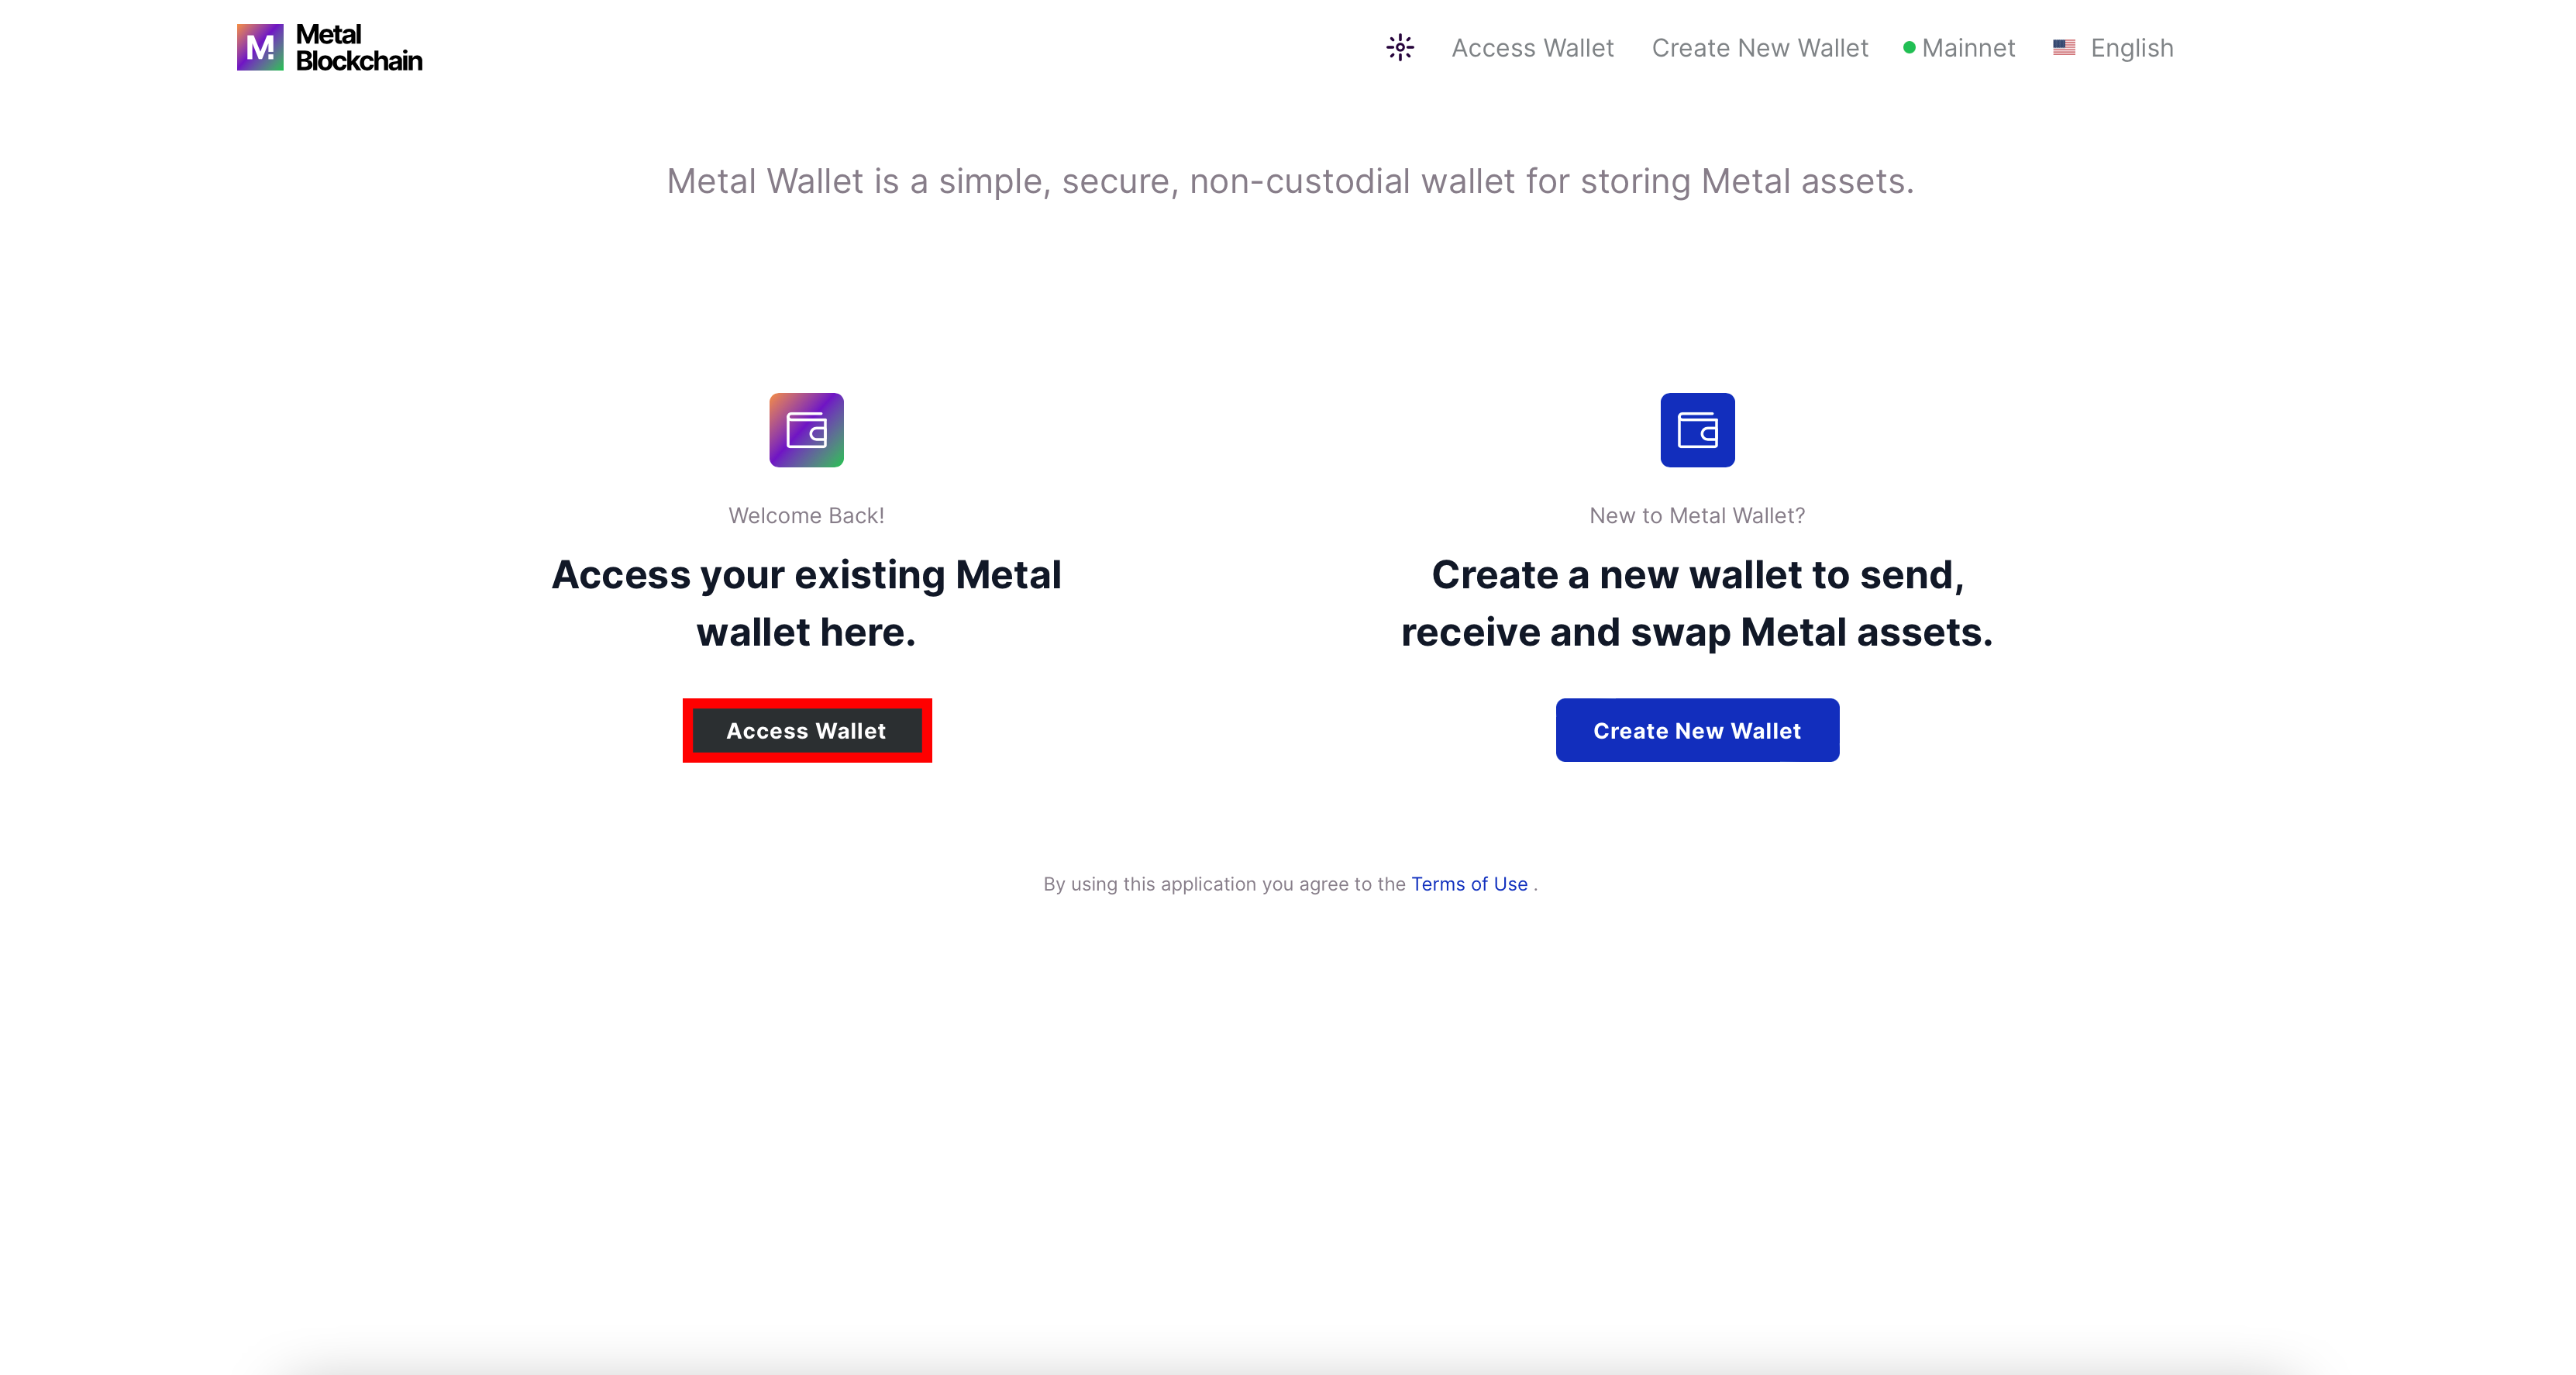Click the blue wallet icon
This screenshot has width=2576, height=1375.
coord(1697,430)
